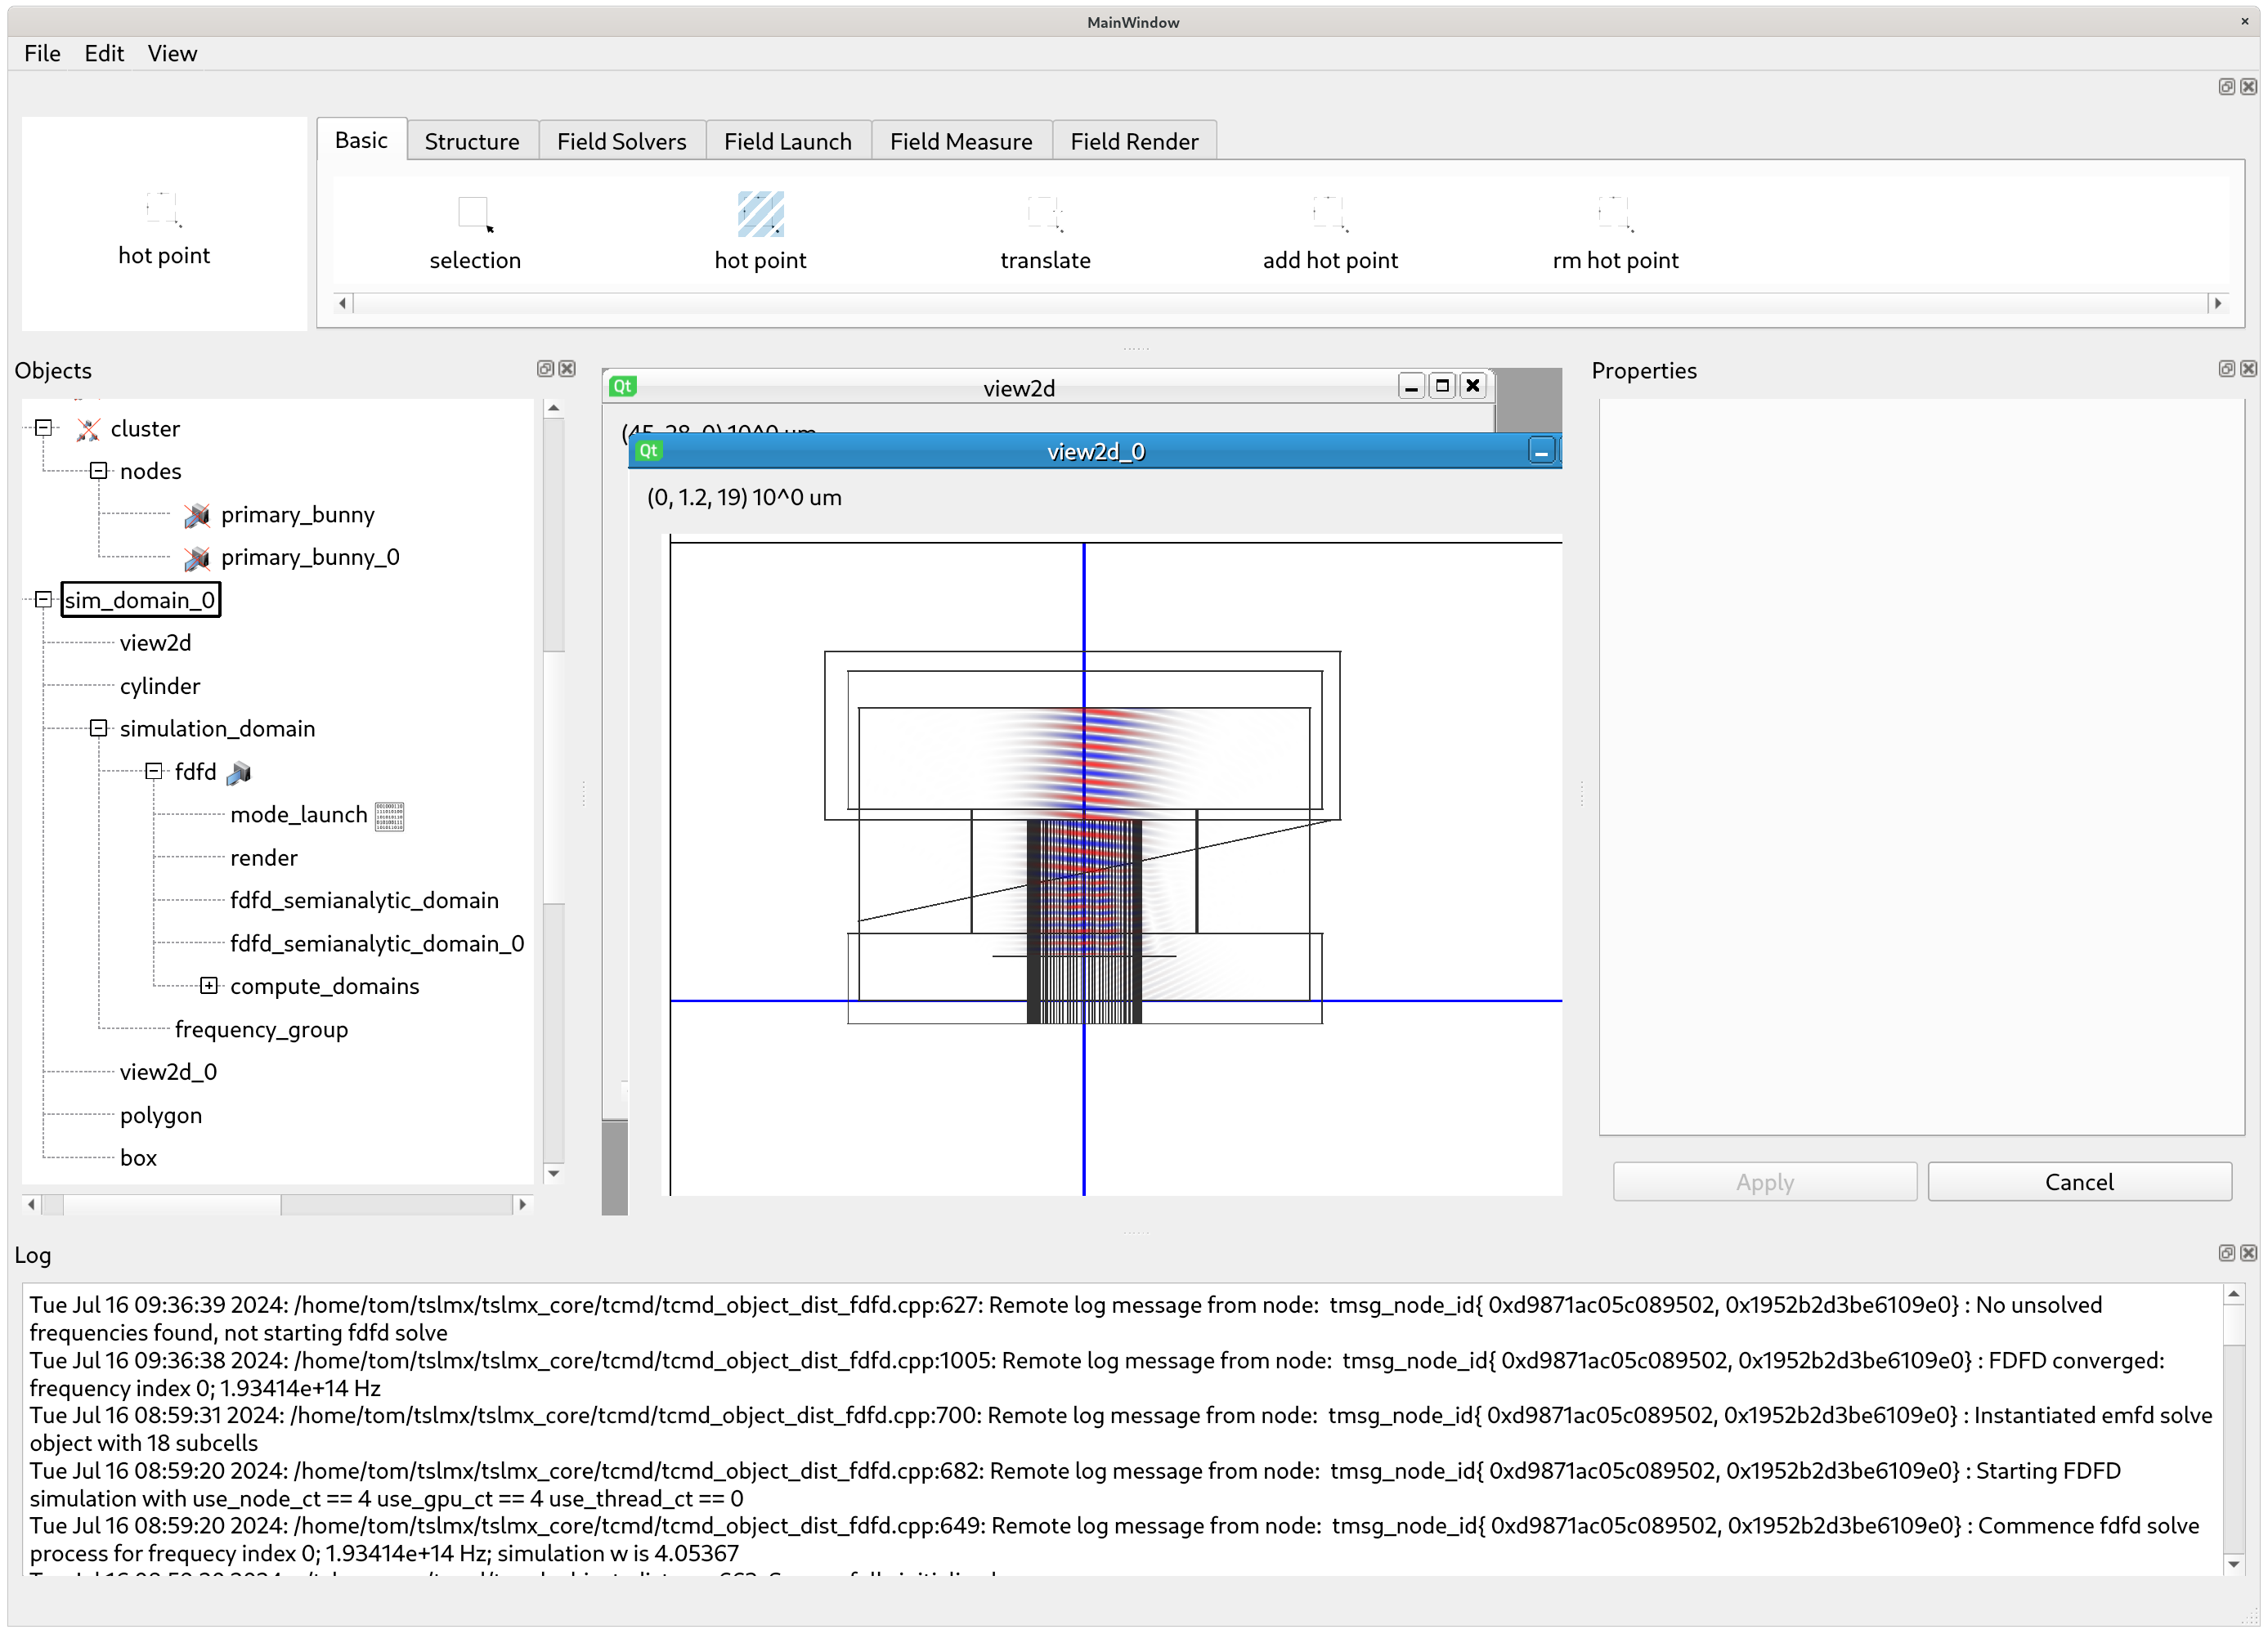Click the add hot point icon
2268x1634 pixels.
(1330, 213)
